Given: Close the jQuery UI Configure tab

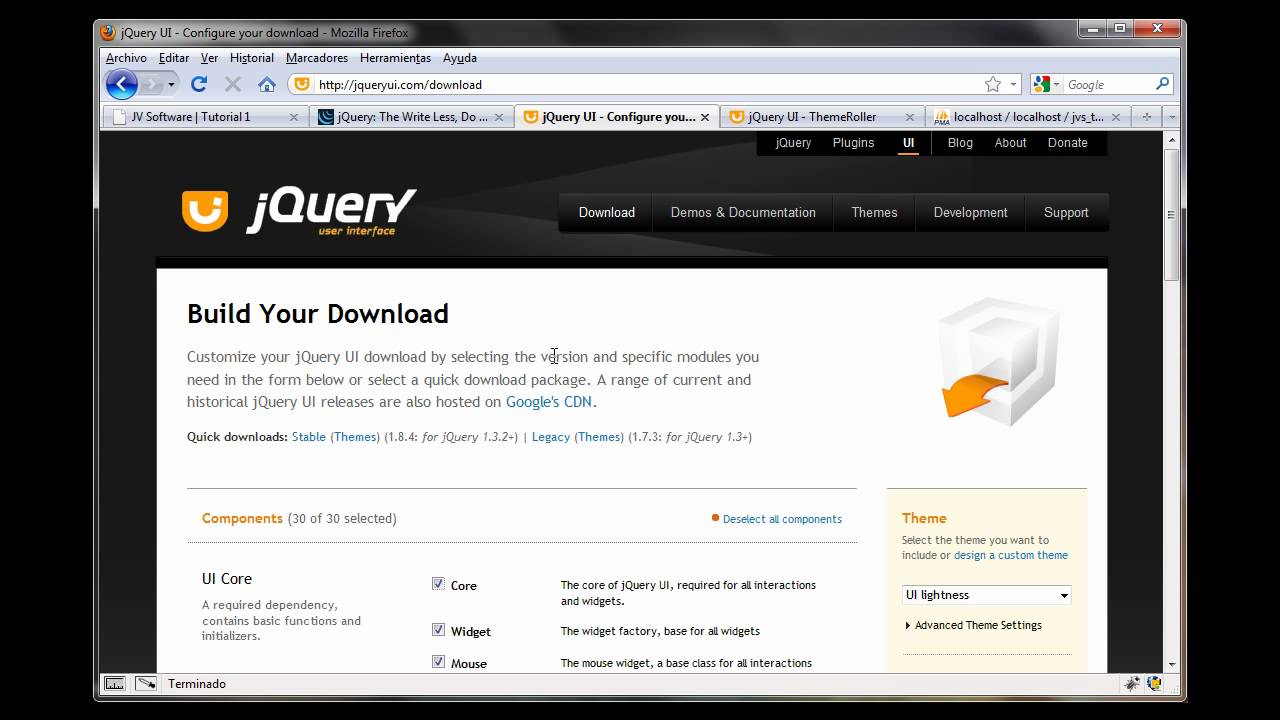Looking at the screenshot, I should 705,117.
